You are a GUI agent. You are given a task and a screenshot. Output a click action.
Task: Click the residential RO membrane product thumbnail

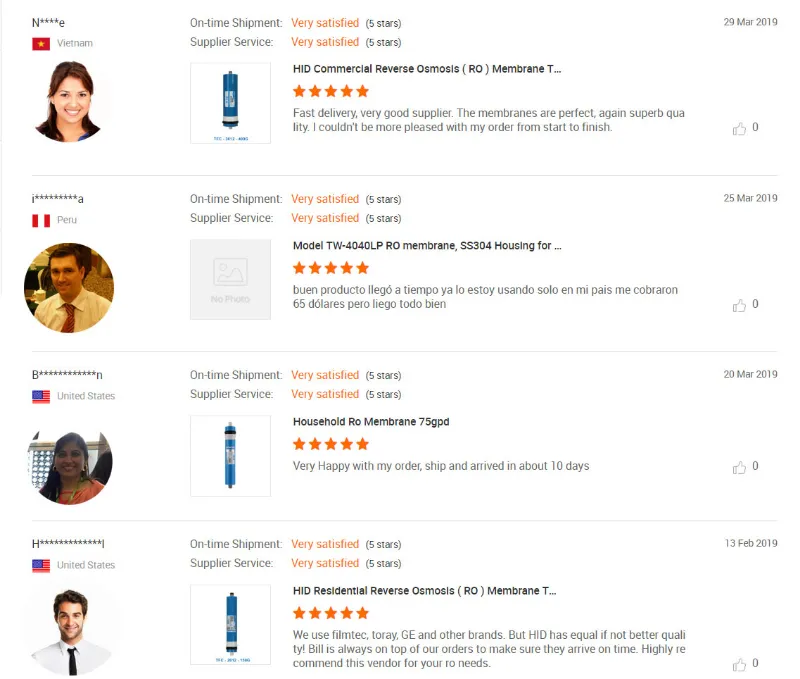[x=230, y=625]
